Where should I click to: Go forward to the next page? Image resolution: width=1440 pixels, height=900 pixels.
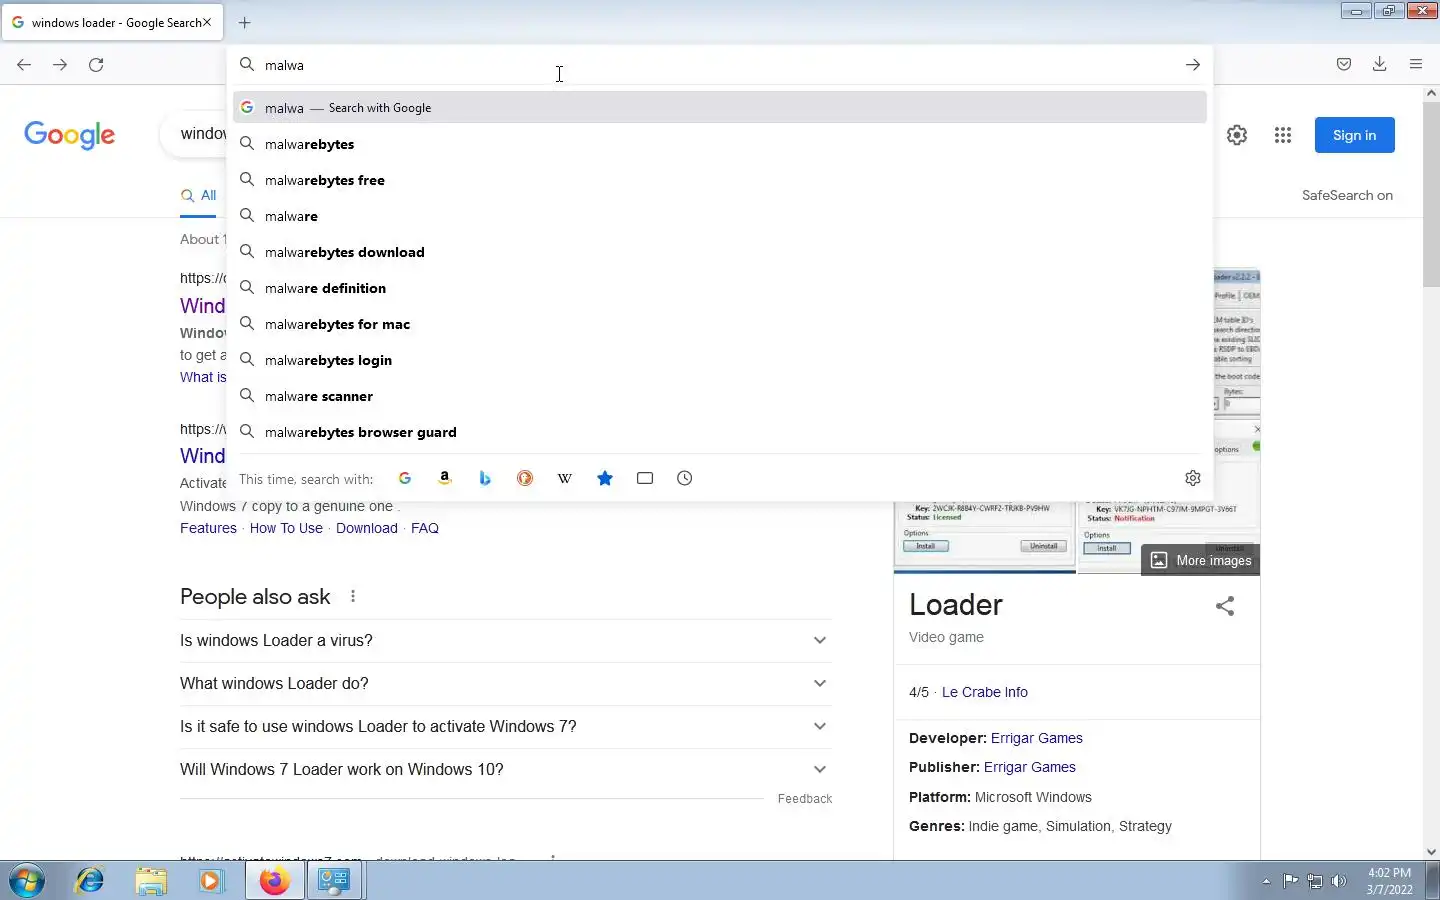click(60, 65)
